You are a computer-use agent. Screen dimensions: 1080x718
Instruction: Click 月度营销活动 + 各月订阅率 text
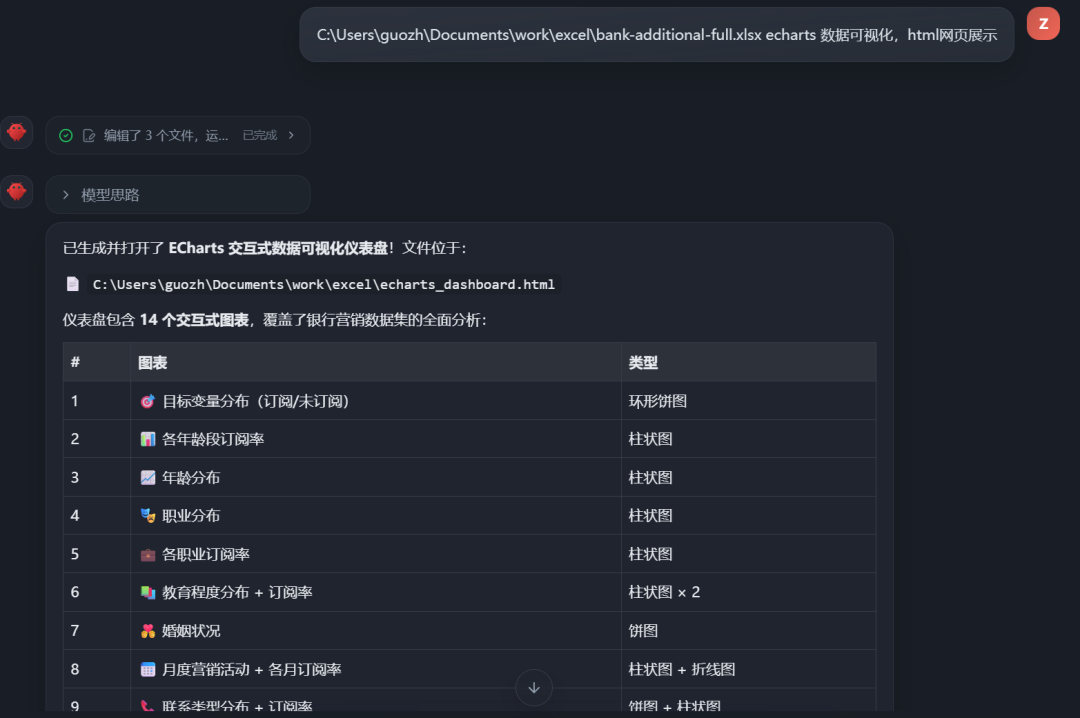coord(251,669)
